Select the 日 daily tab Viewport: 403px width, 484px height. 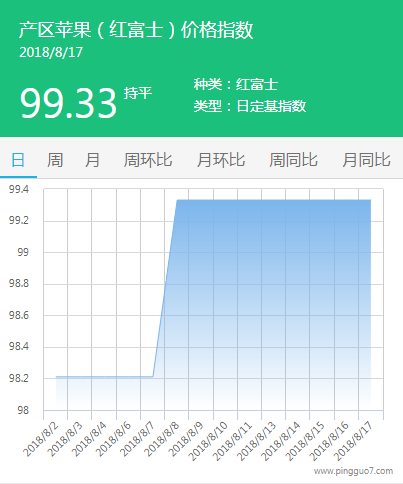click(x=18, y=160)
